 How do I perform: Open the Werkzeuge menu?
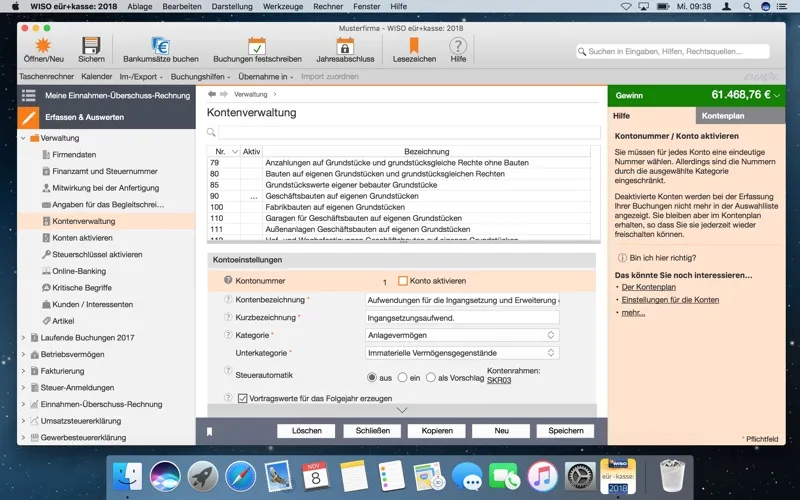[x=283, y=7]
